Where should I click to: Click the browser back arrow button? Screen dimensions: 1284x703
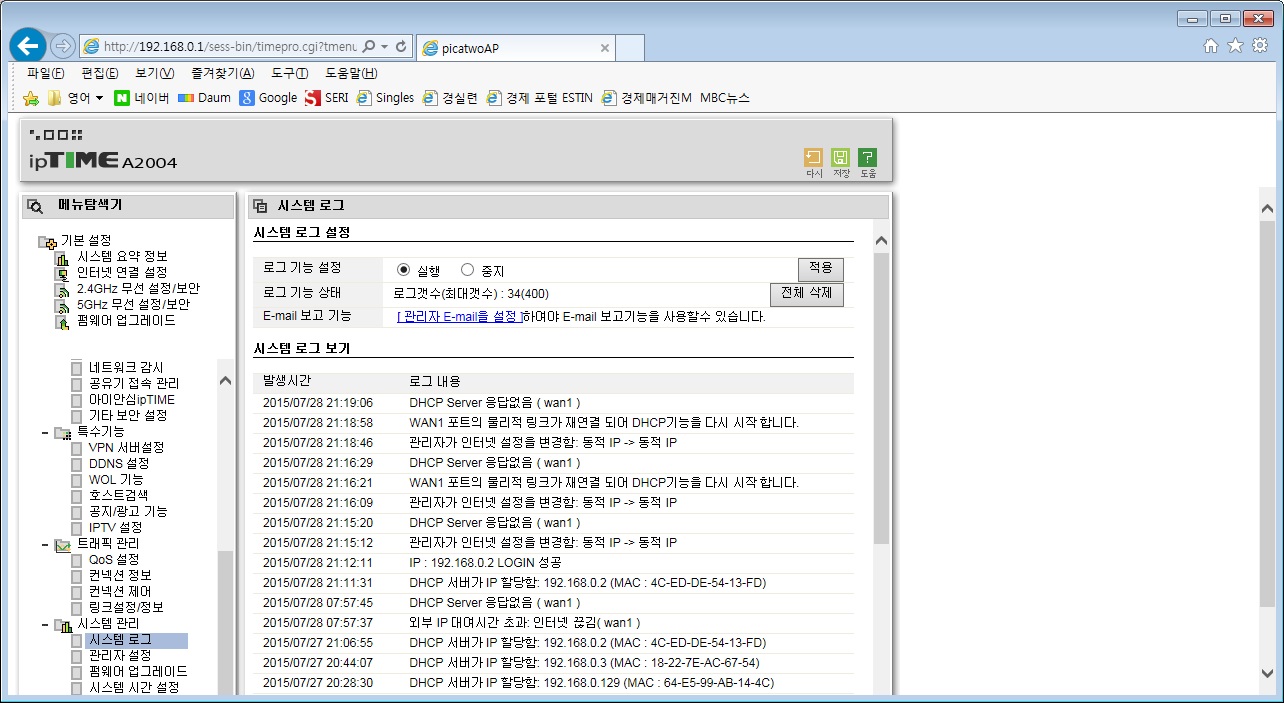click(x=28, y=46)
